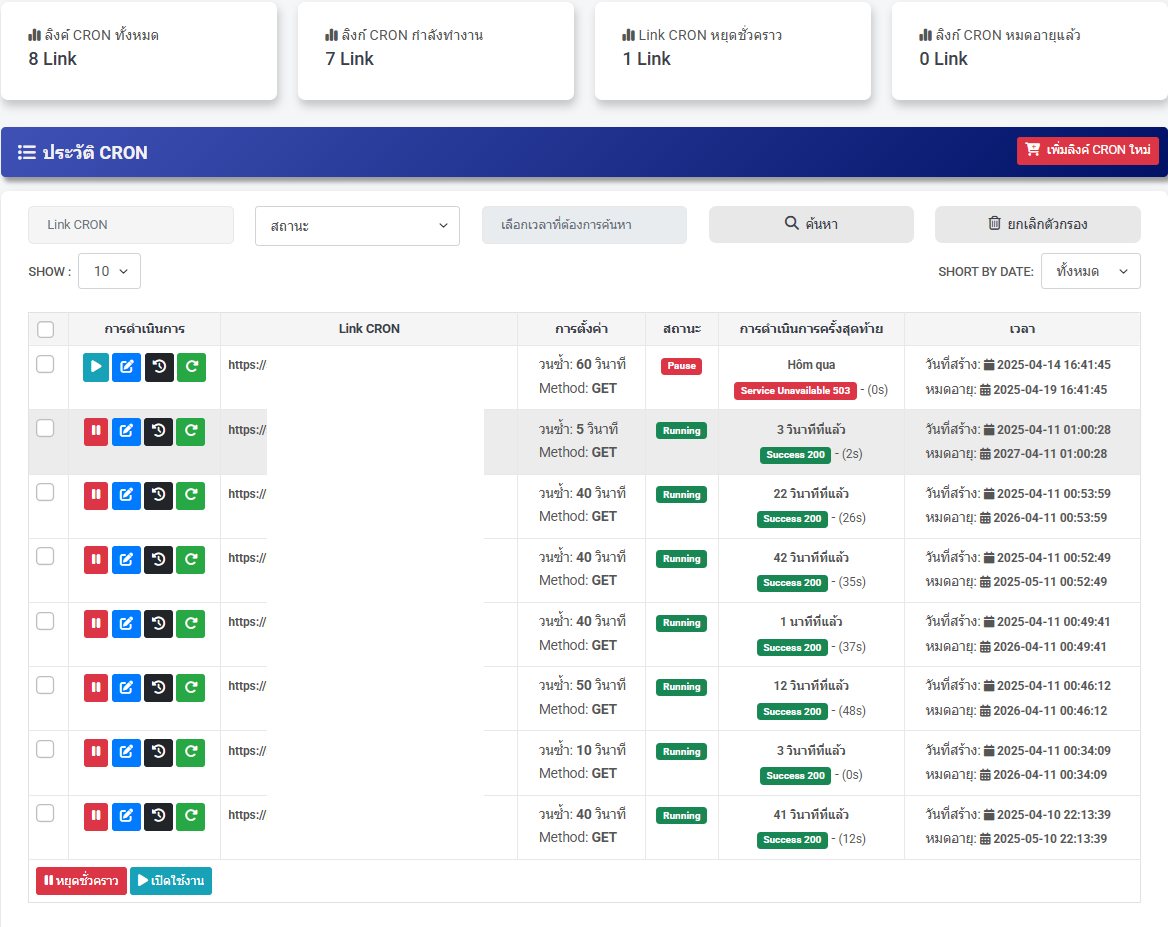Click the เวลา column header
Image resolution: width=1168 pixels, height=927 pixels.
[x=1022, y=329]
